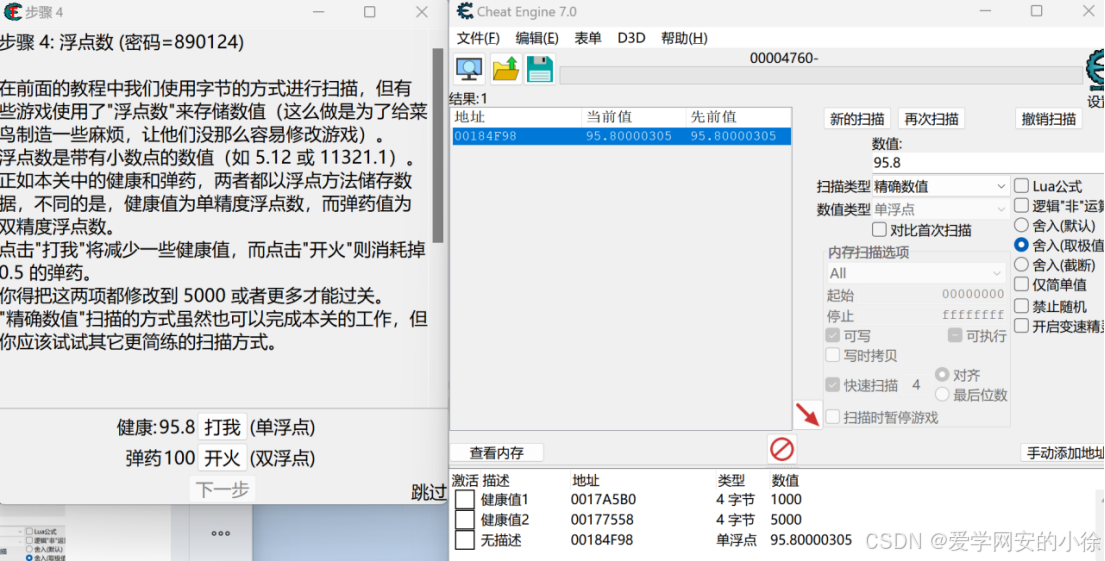This screenshot has width=1105, height=561.
Task: Select the 舍入(截断) radio button
Action: (x=1021, y=265)
